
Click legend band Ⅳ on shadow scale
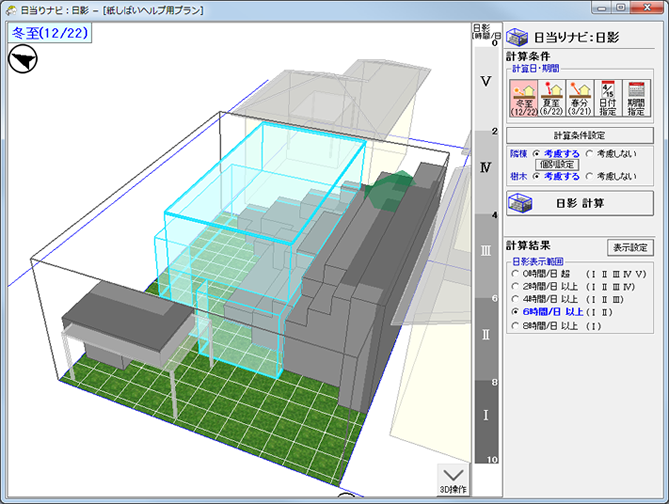pos(486,173)
